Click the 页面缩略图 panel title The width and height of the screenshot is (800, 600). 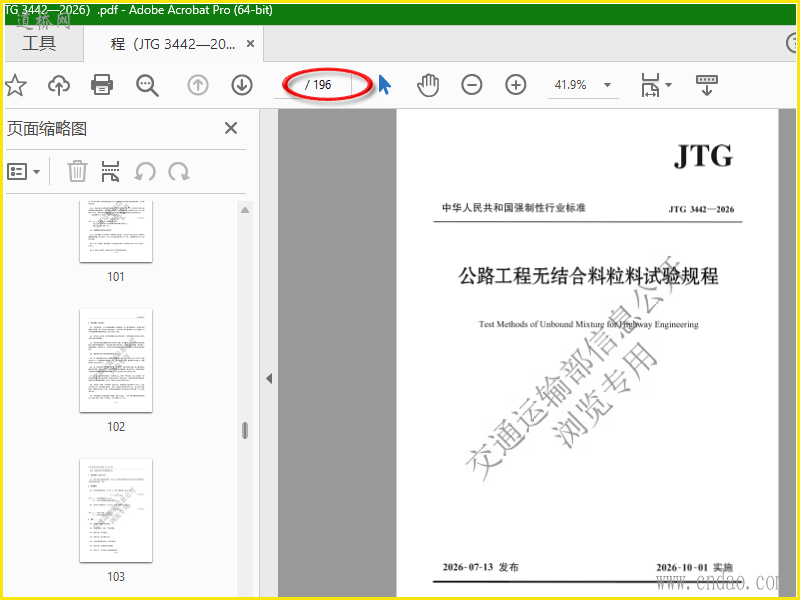[x=47, y=129]
